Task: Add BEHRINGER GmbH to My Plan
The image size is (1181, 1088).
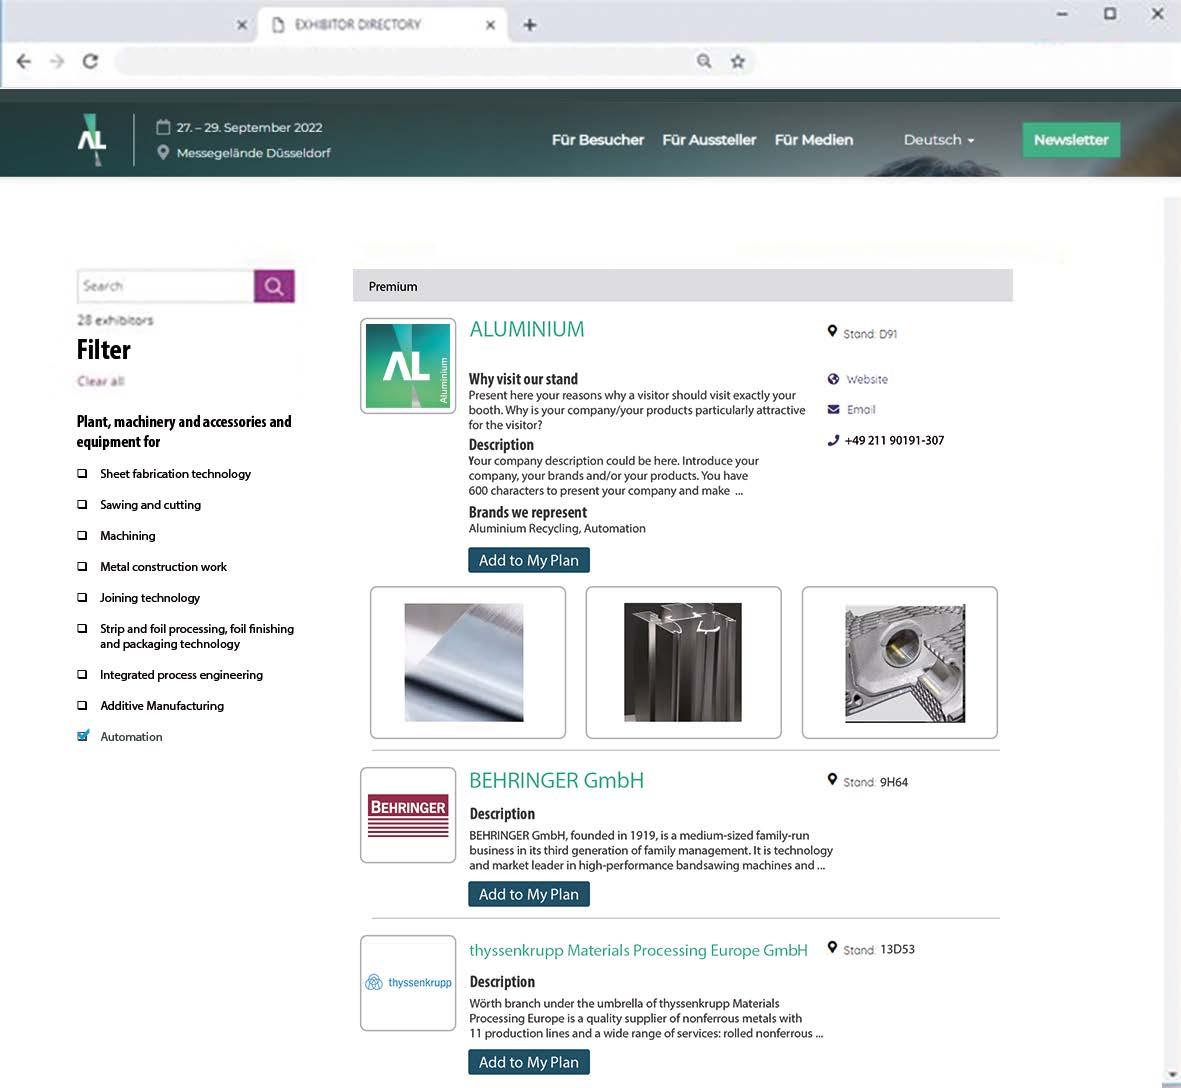Action: (529, 894)
